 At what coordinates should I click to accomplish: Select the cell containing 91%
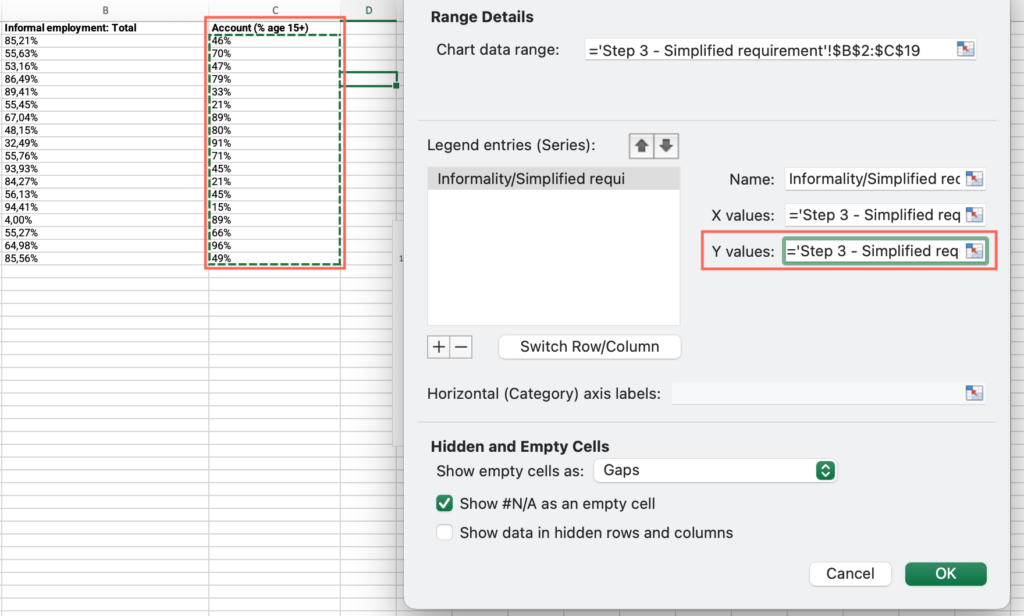(x=275, y=143)
